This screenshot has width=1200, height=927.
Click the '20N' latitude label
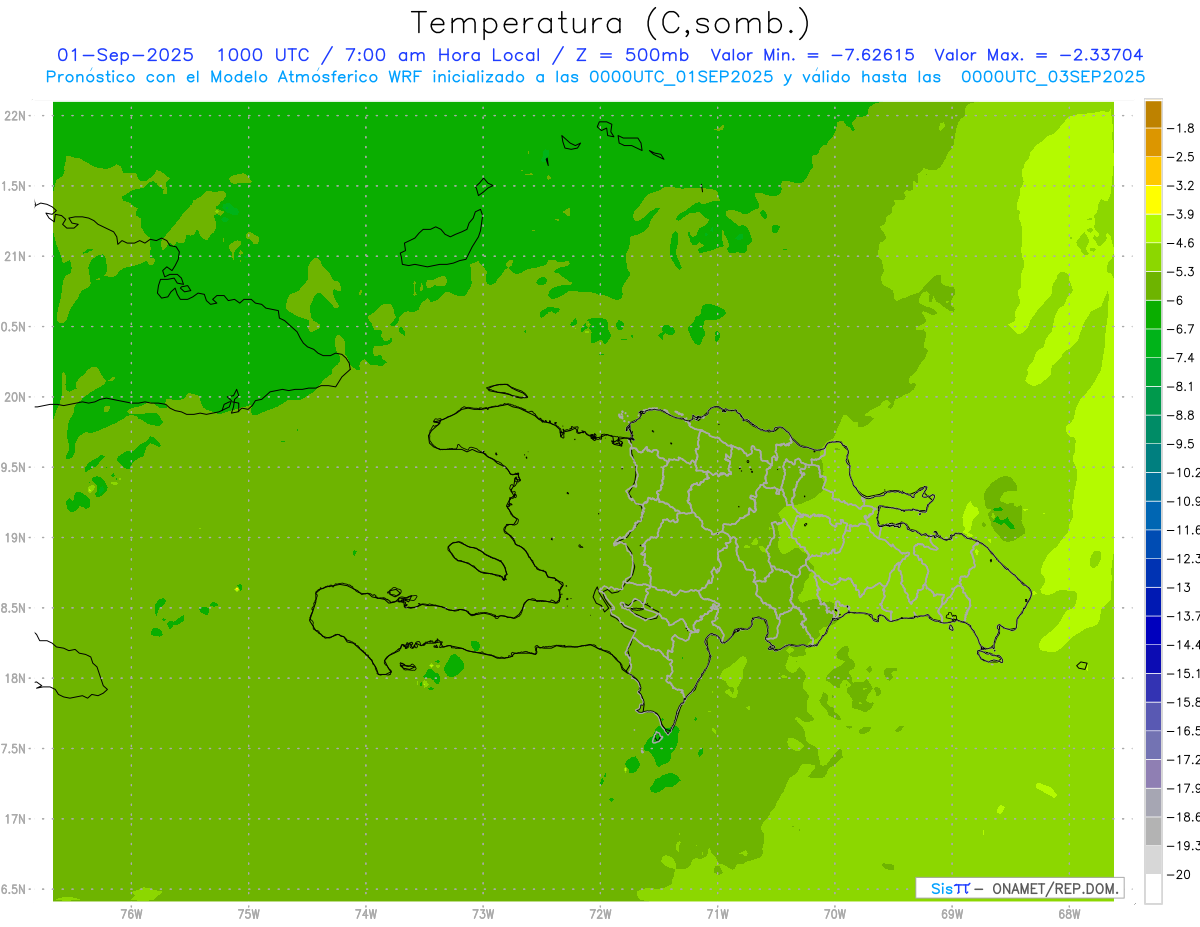(14, 397)
